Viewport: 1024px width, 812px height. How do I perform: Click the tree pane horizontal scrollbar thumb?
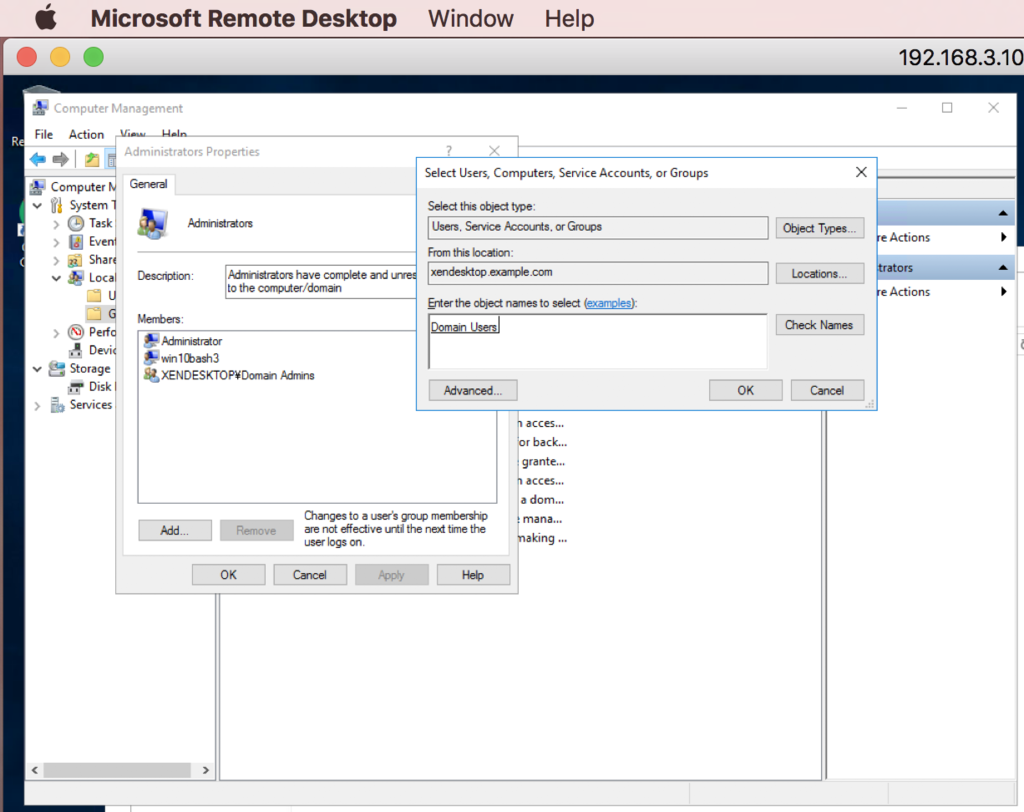point(117,770)
